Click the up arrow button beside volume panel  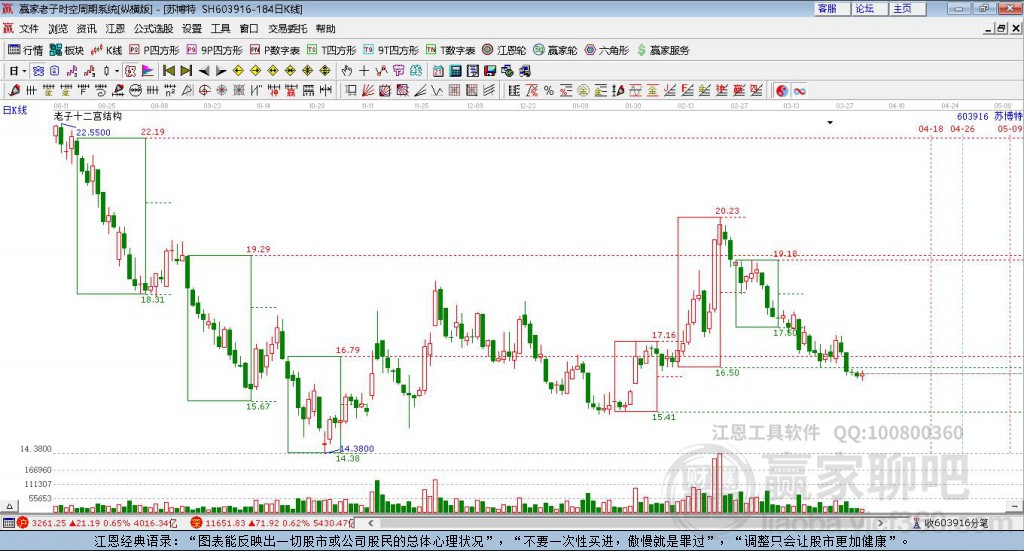(x=9, y=506)
